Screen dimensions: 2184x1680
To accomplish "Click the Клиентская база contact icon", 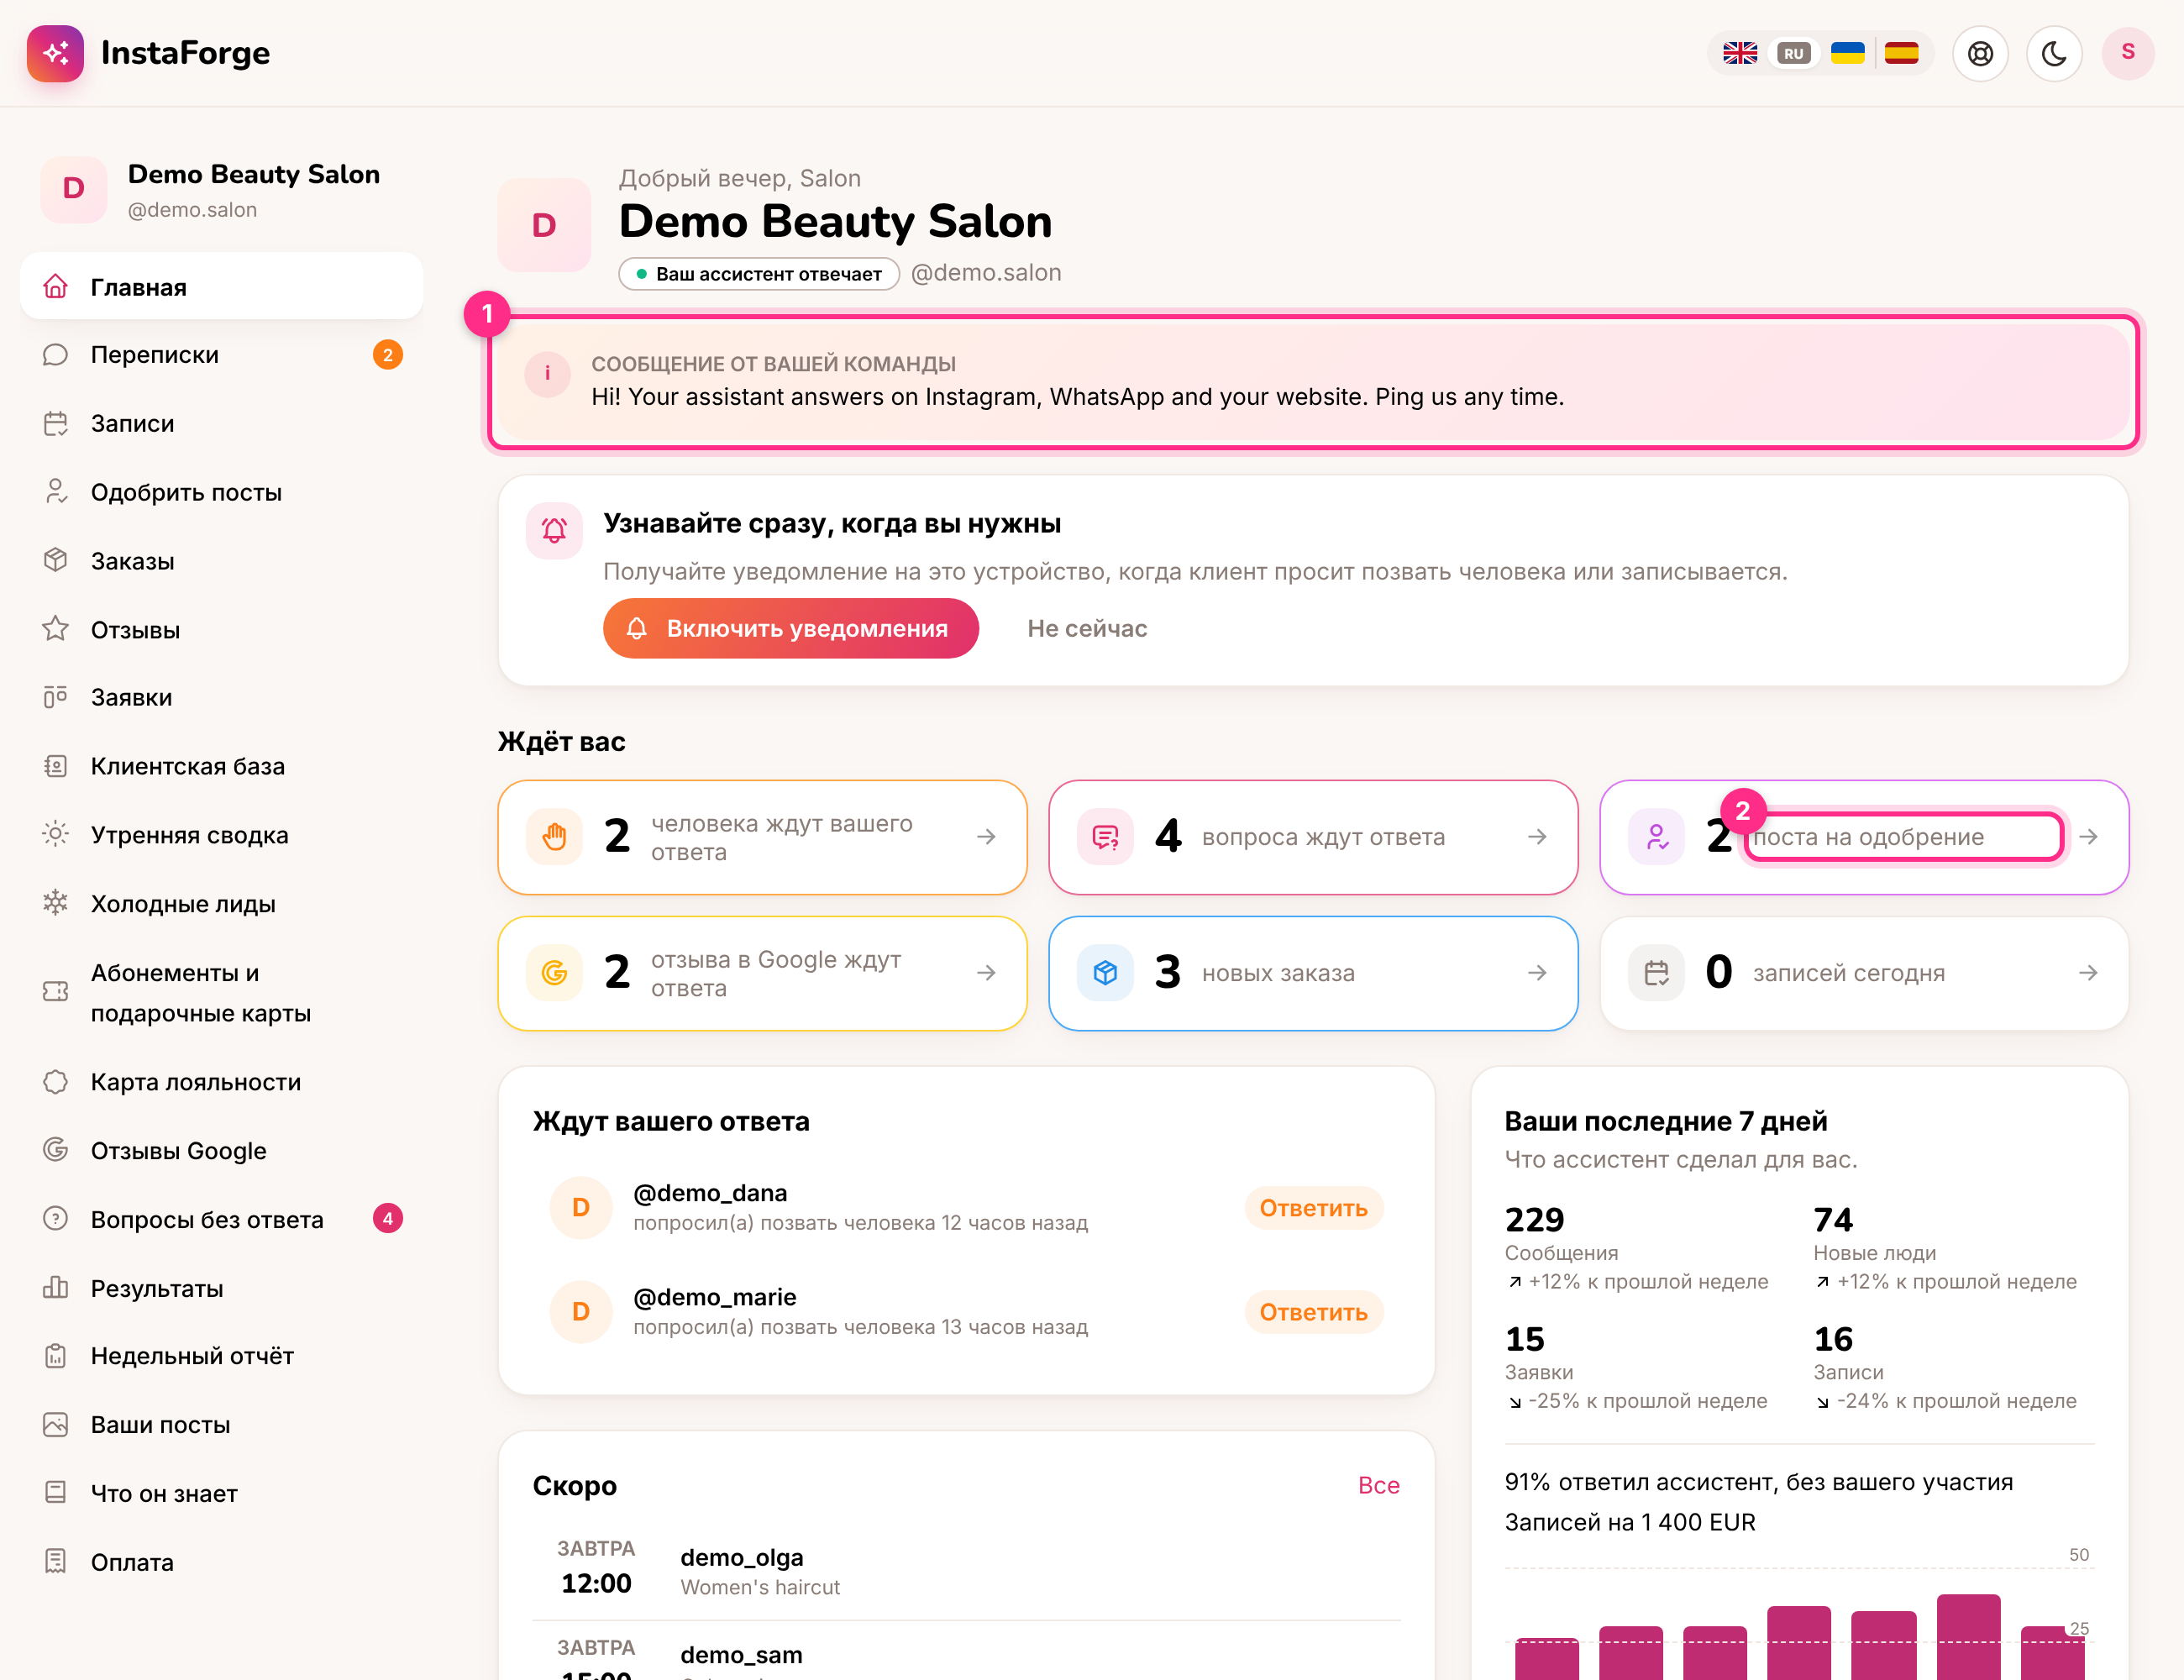I will 56,766.
